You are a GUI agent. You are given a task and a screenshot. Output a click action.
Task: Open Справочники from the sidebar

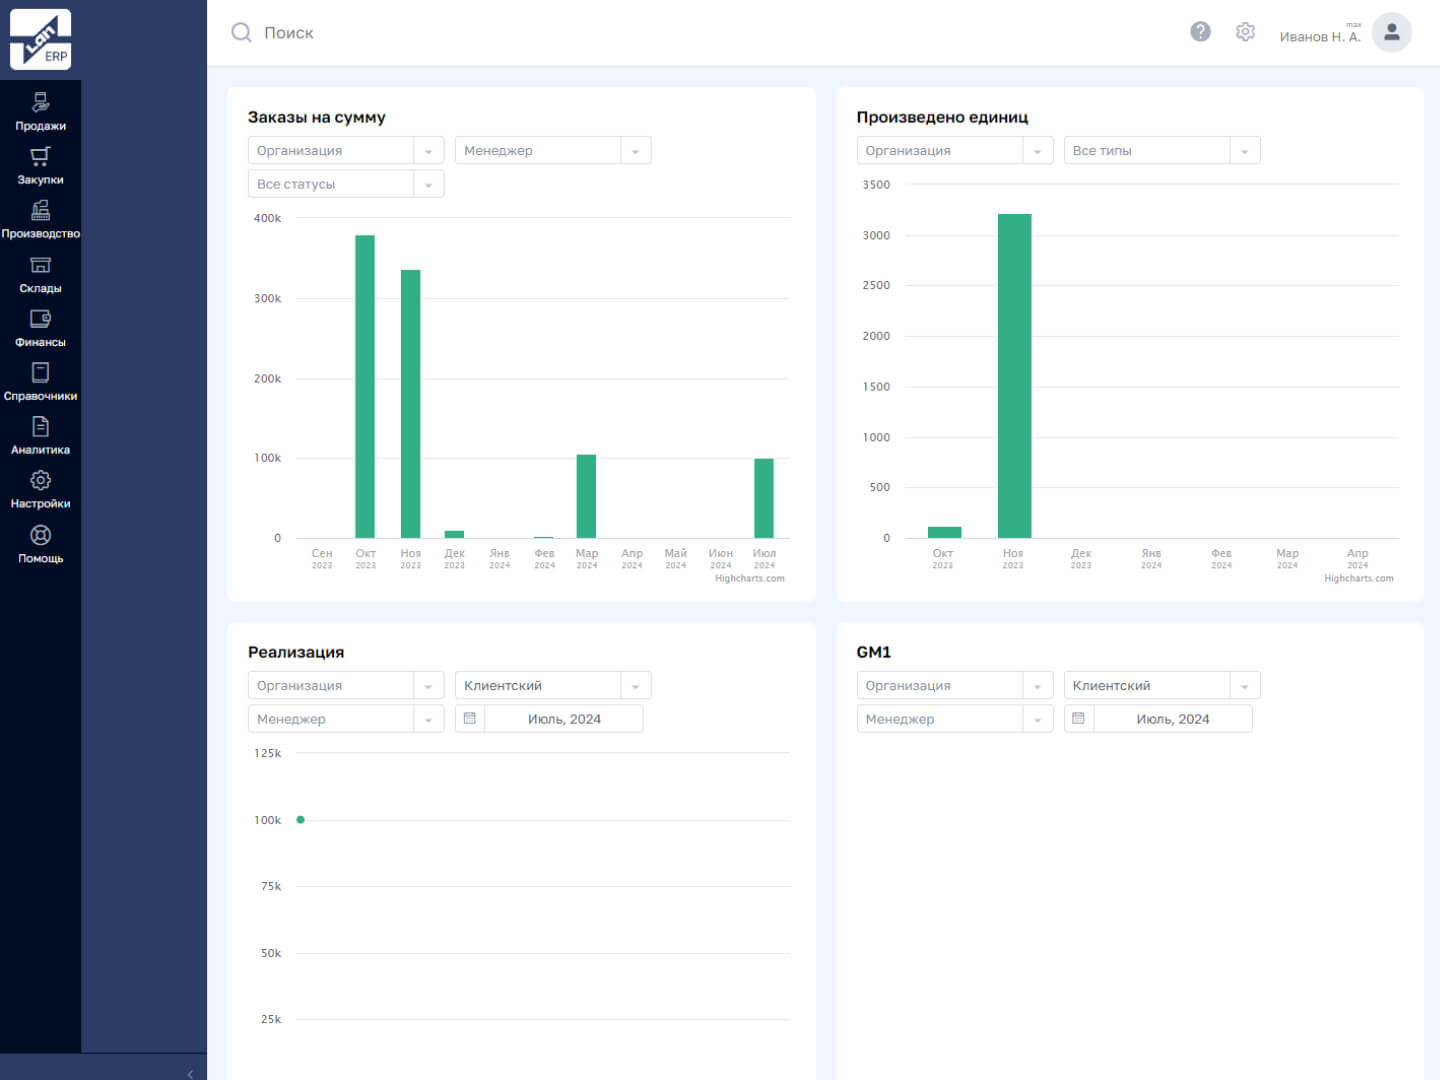tap(40, 383)
